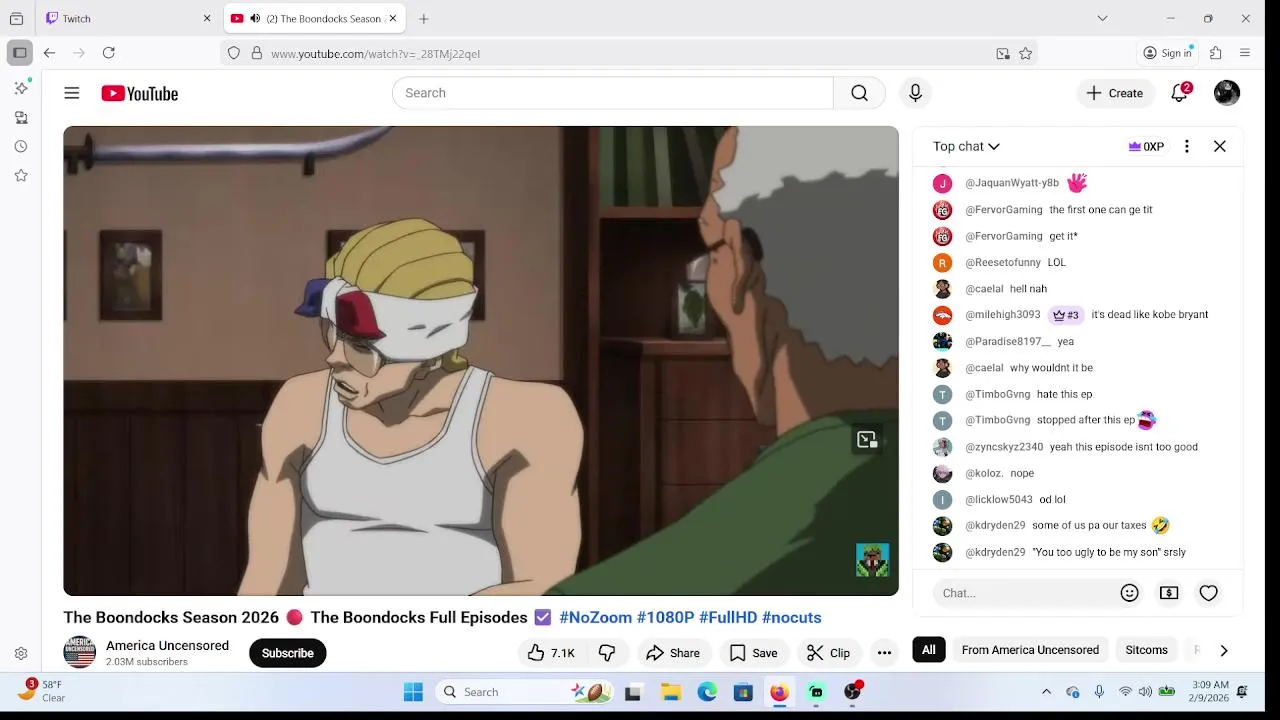This screenshot has height=720, width=1280.
Task: Select the All filter chip
Action: 929,650
